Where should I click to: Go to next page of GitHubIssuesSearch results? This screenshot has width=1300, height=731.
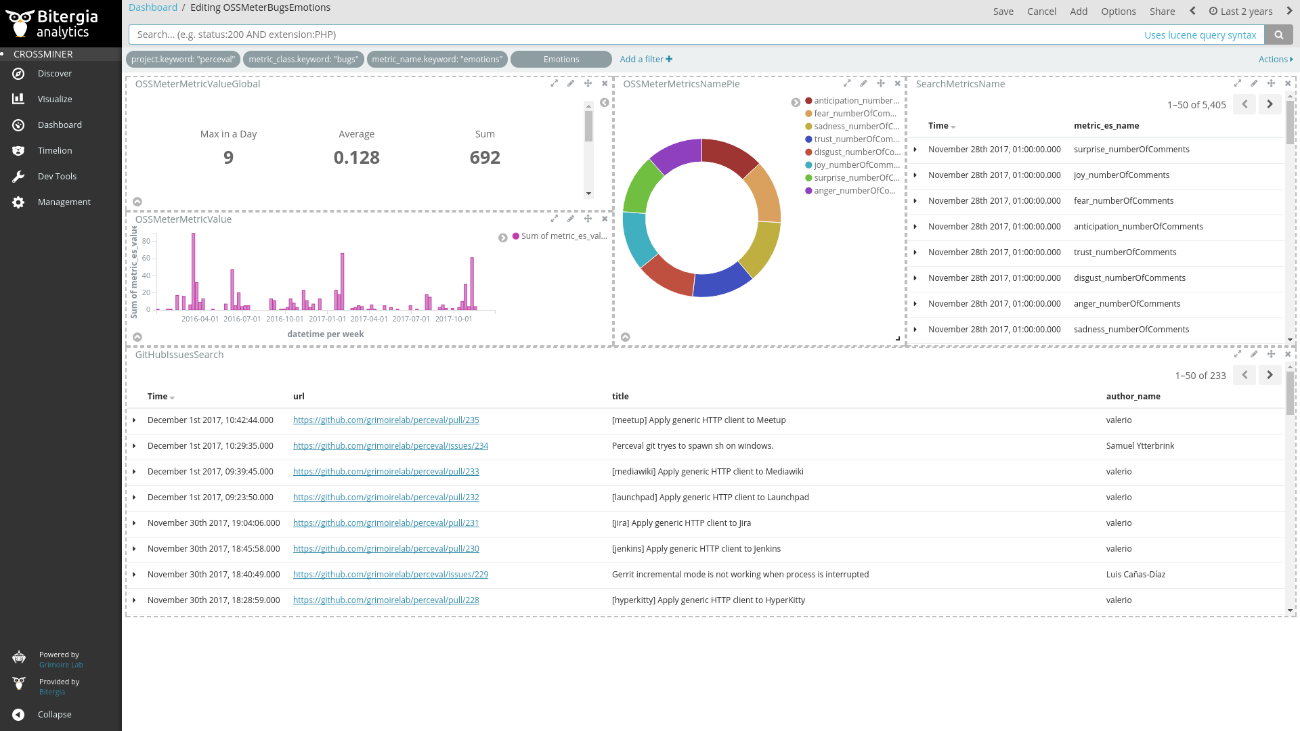click(1269, 375)
